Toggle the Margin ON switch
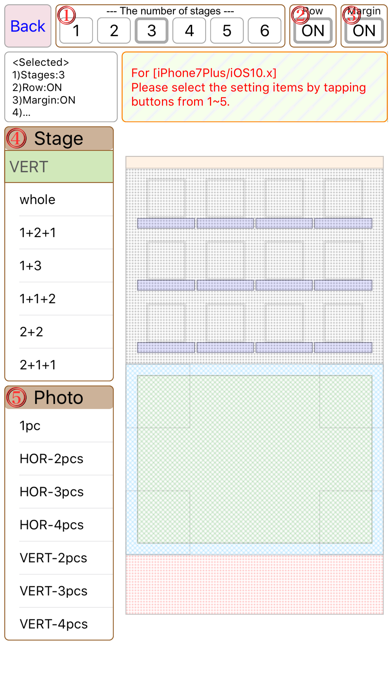Viewport: 392px width, 696px height. click(364, 31)
